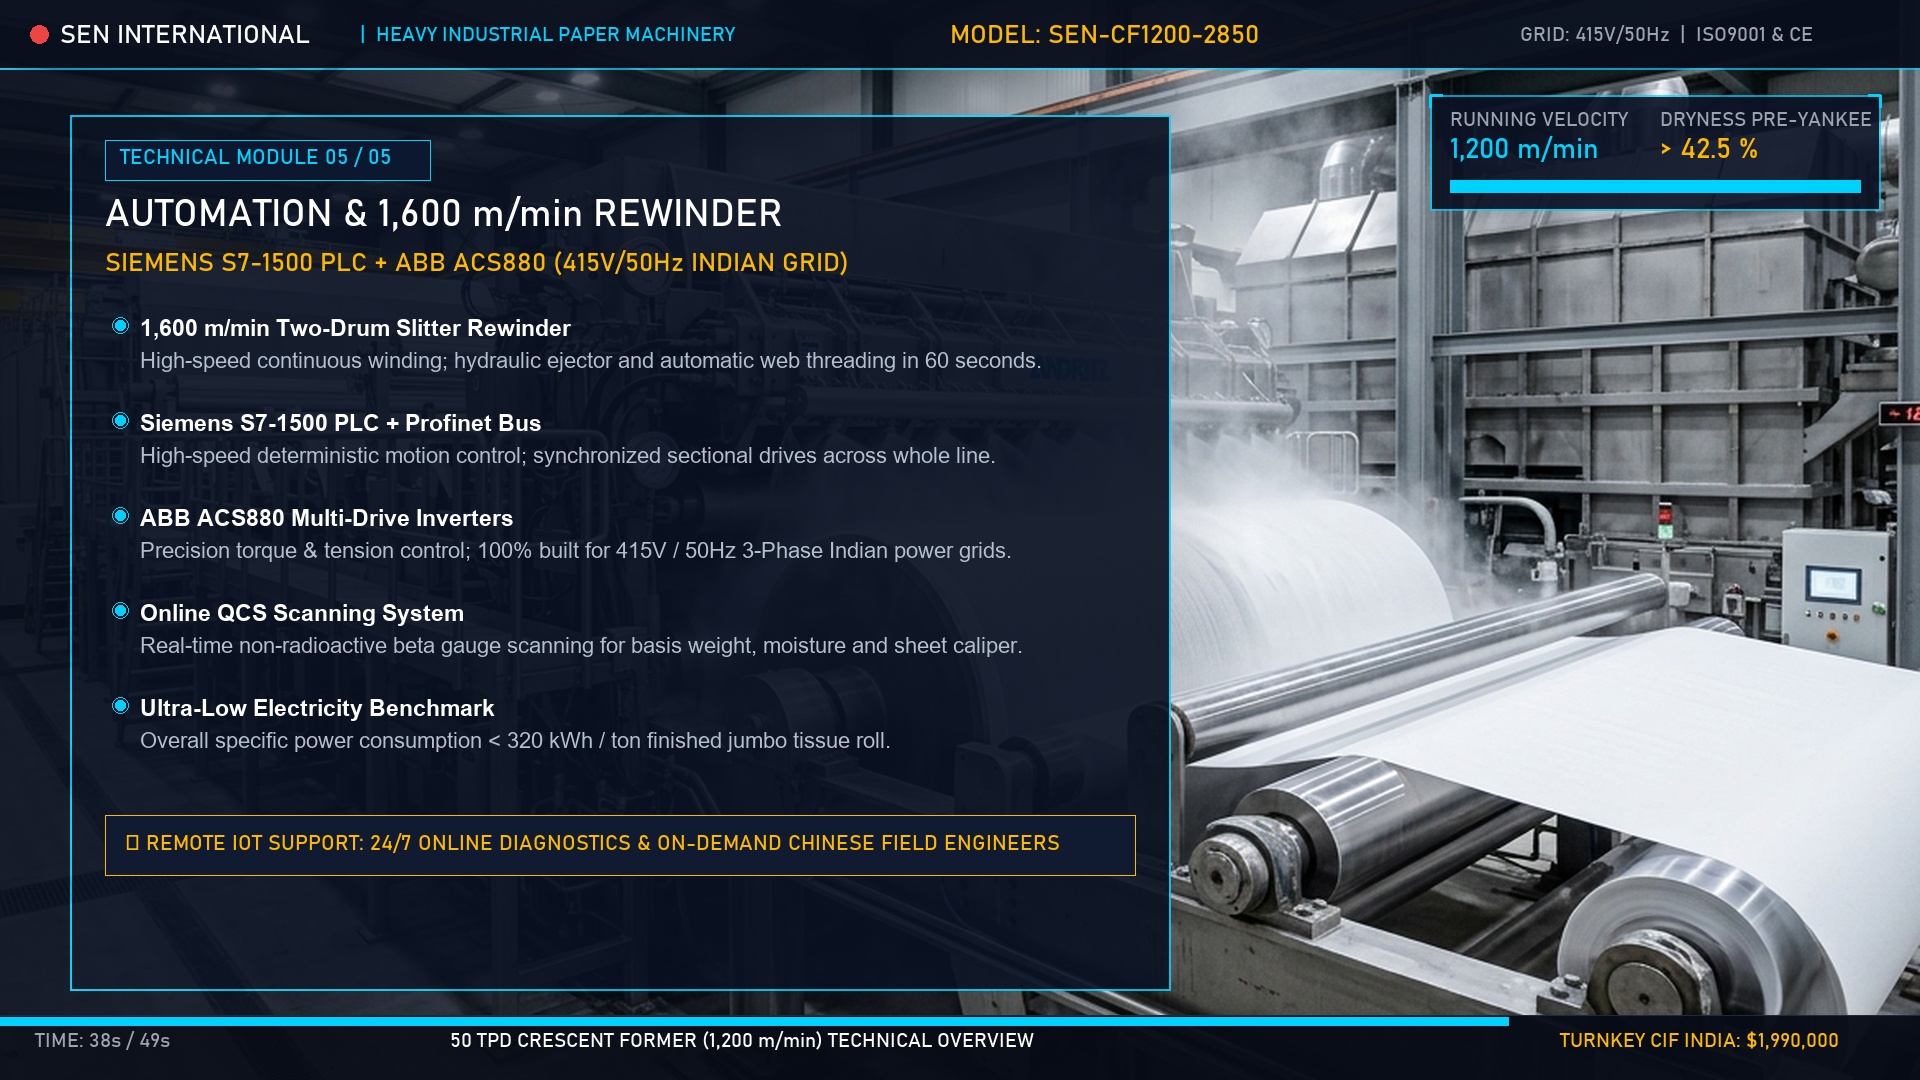Viewport: 1920px width, 1080px height.
Task: Click the 'Overall specific power consumption' description line
Action: tap(515, 741)
